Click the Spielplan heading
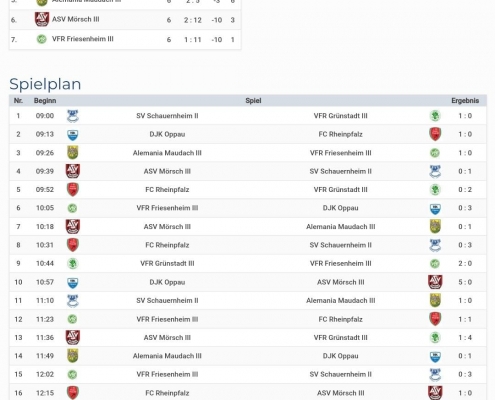495x400 pixels. click(45, 84)
